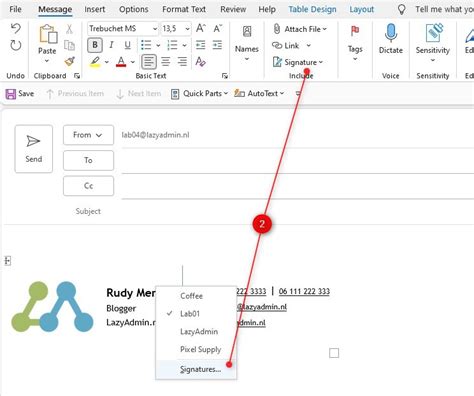Open the Tags flag menu
The height and width of the screenshot is (396, 474).
pyautogui.click(x=355, y=43)
